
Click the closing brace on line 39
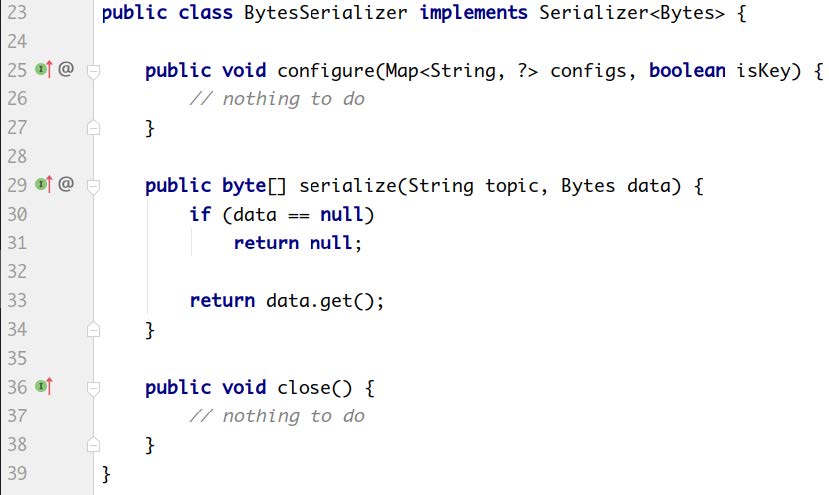[x=107, y=472]
